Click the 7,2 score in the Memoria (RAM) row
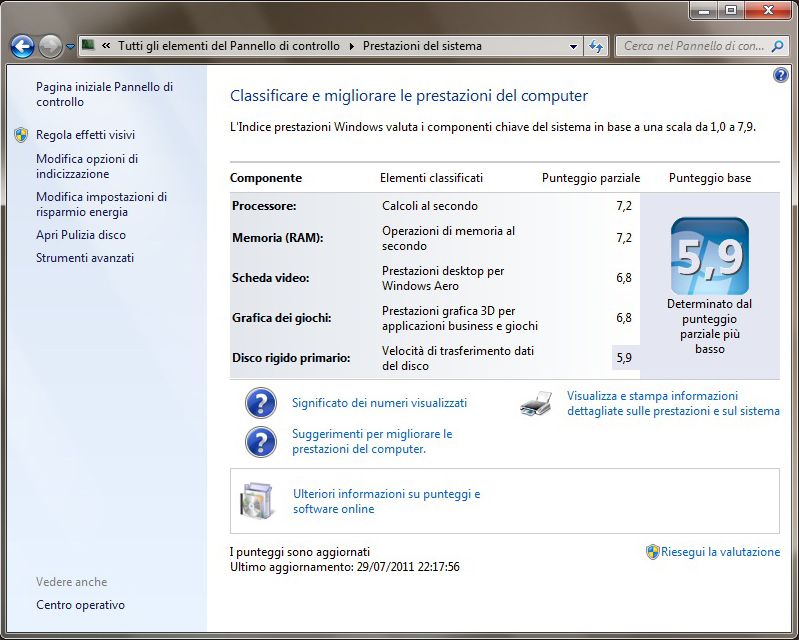Image resolution: width=799 pixels, height=640 pixels. coord(624,238)
